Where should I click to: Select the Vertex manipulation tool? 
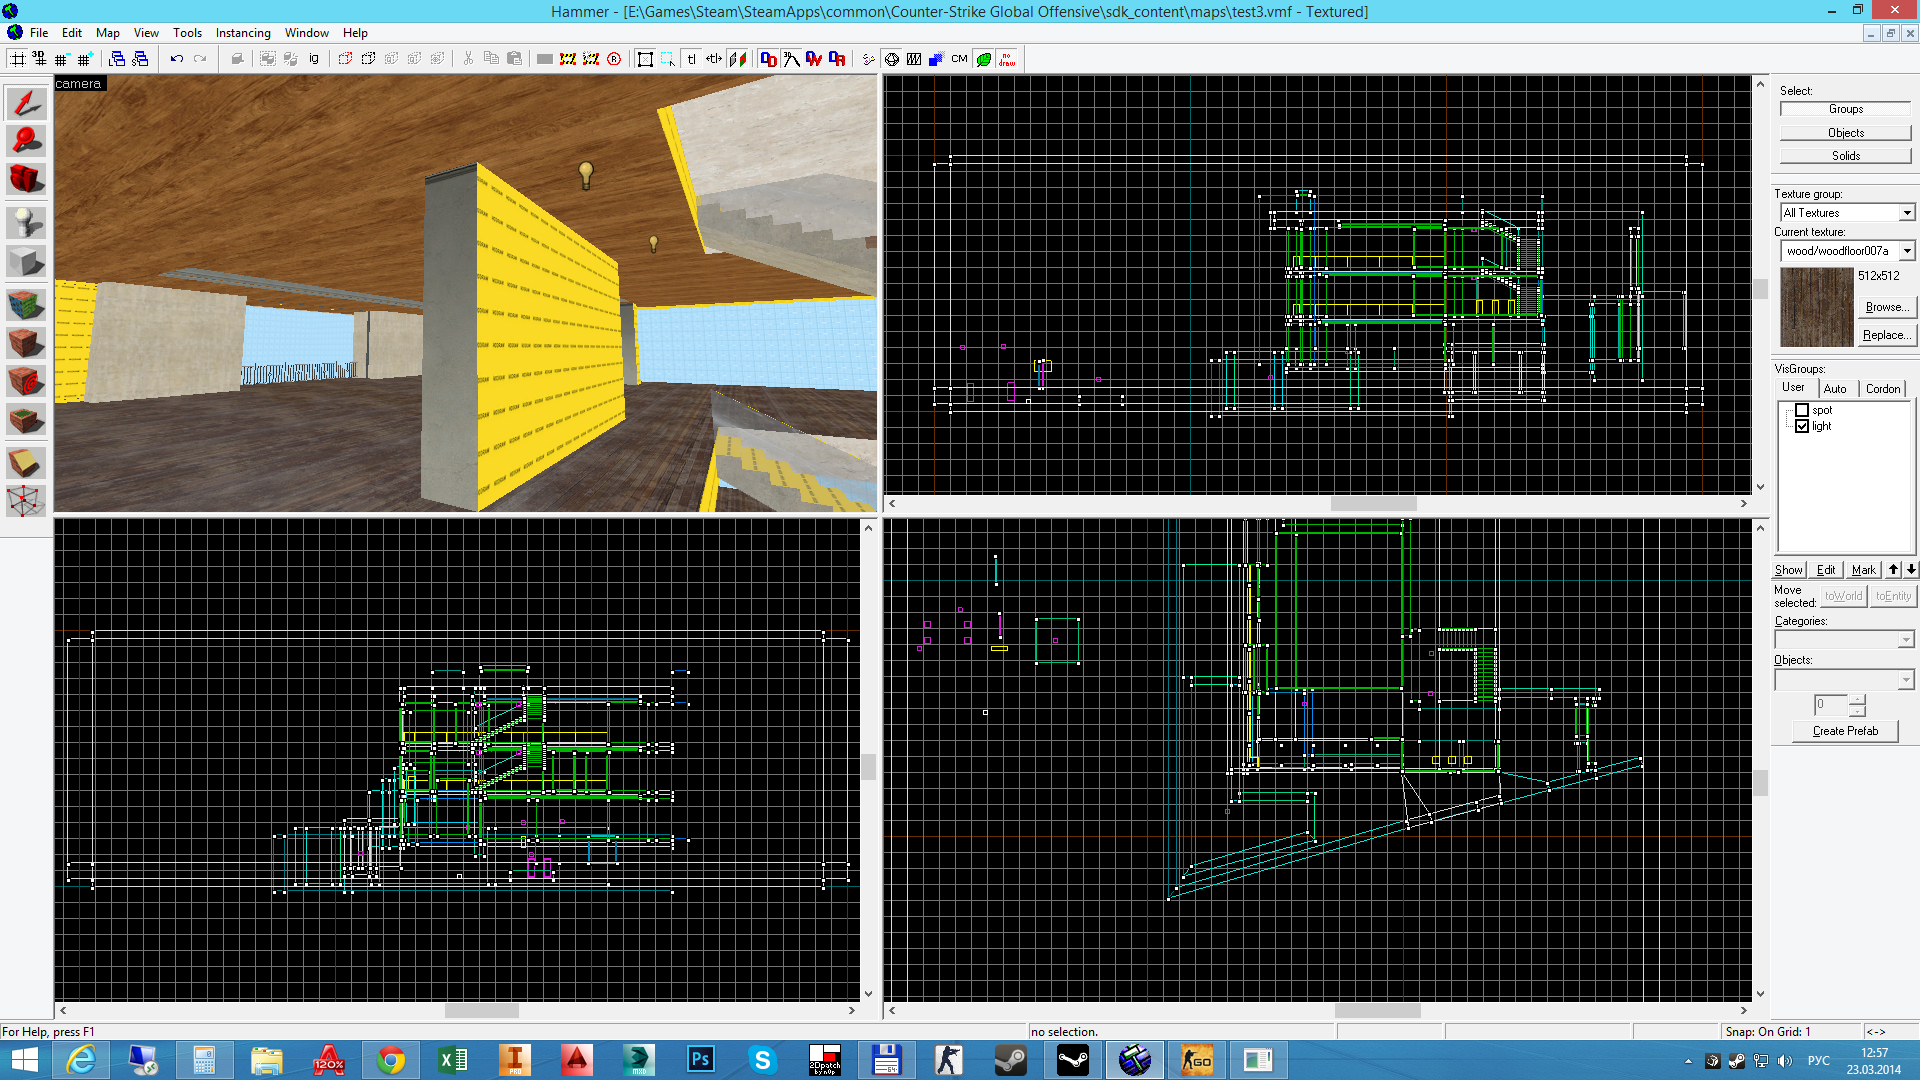coord(26,501)
